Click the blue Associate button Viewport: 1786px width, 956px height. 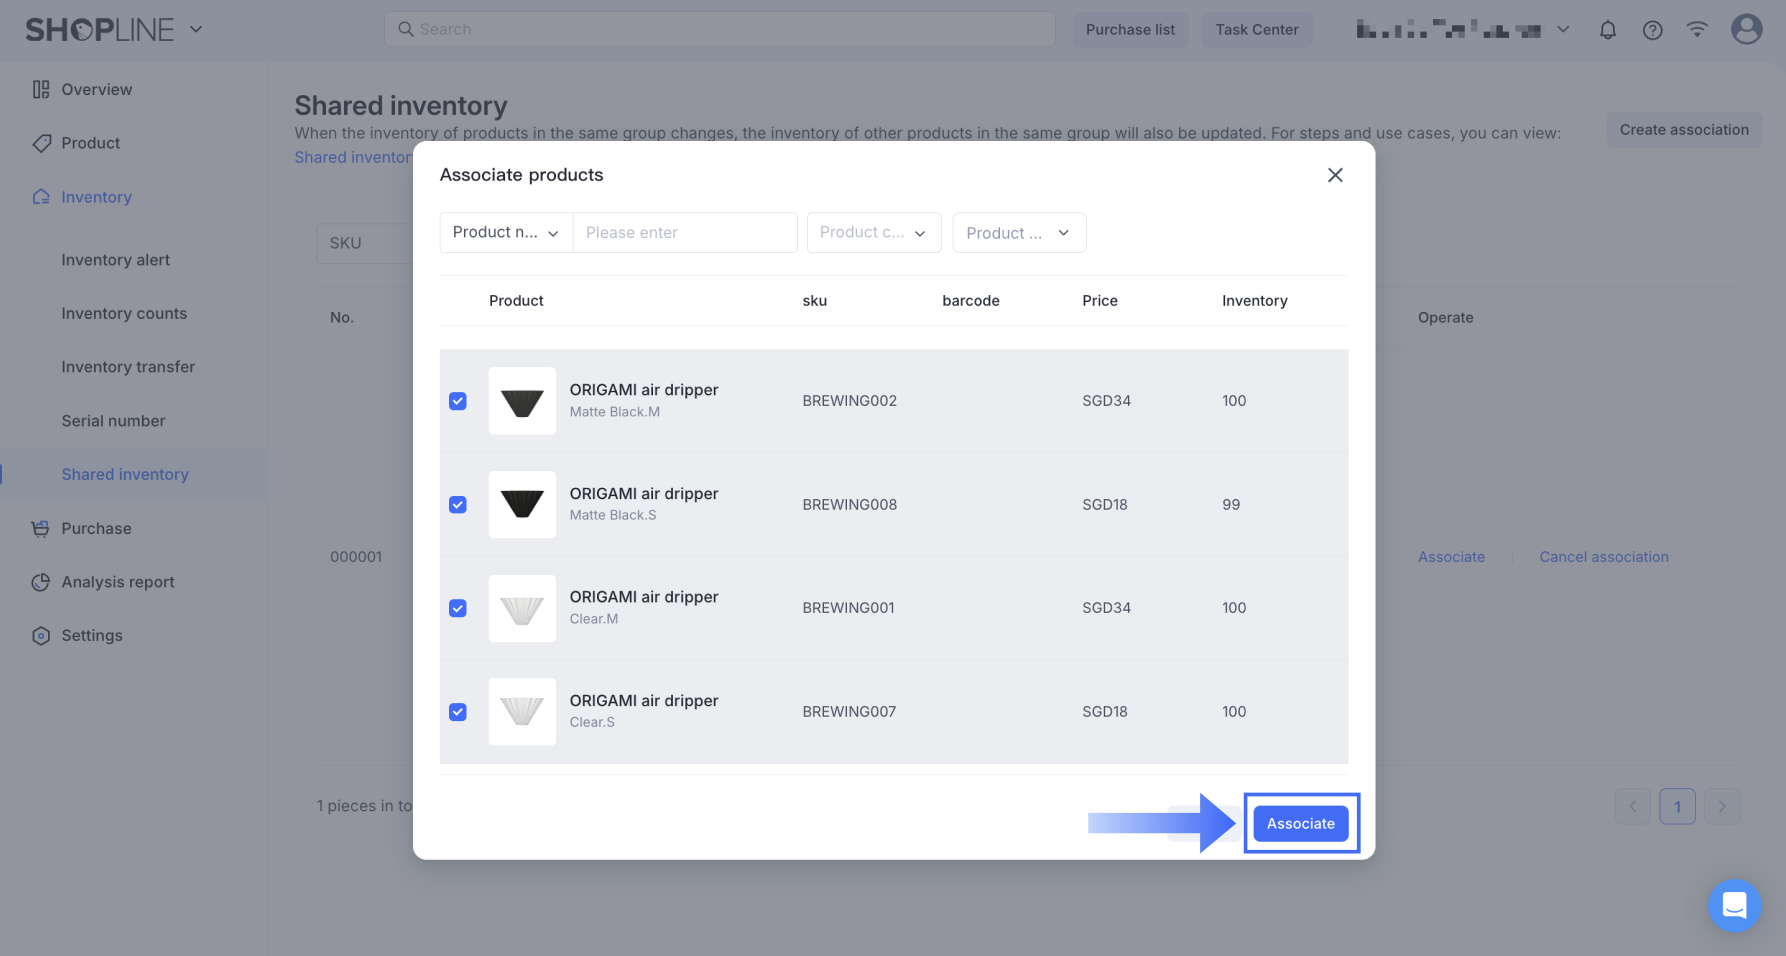[x=1300, y=824]
